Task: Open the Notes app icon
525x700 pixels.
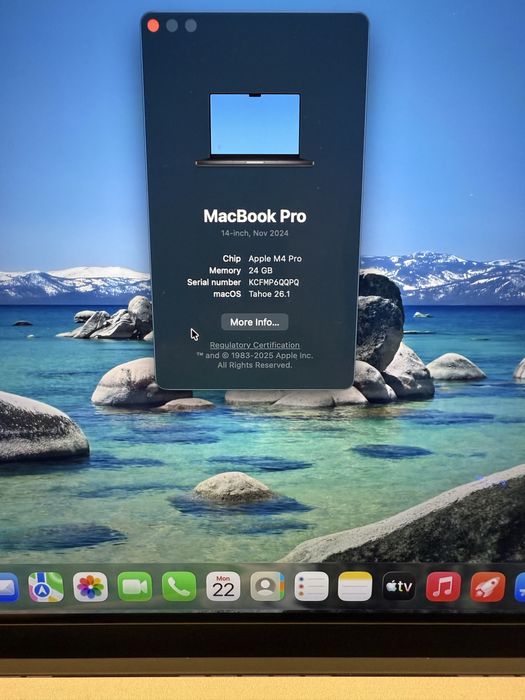Action: [355, 587]
